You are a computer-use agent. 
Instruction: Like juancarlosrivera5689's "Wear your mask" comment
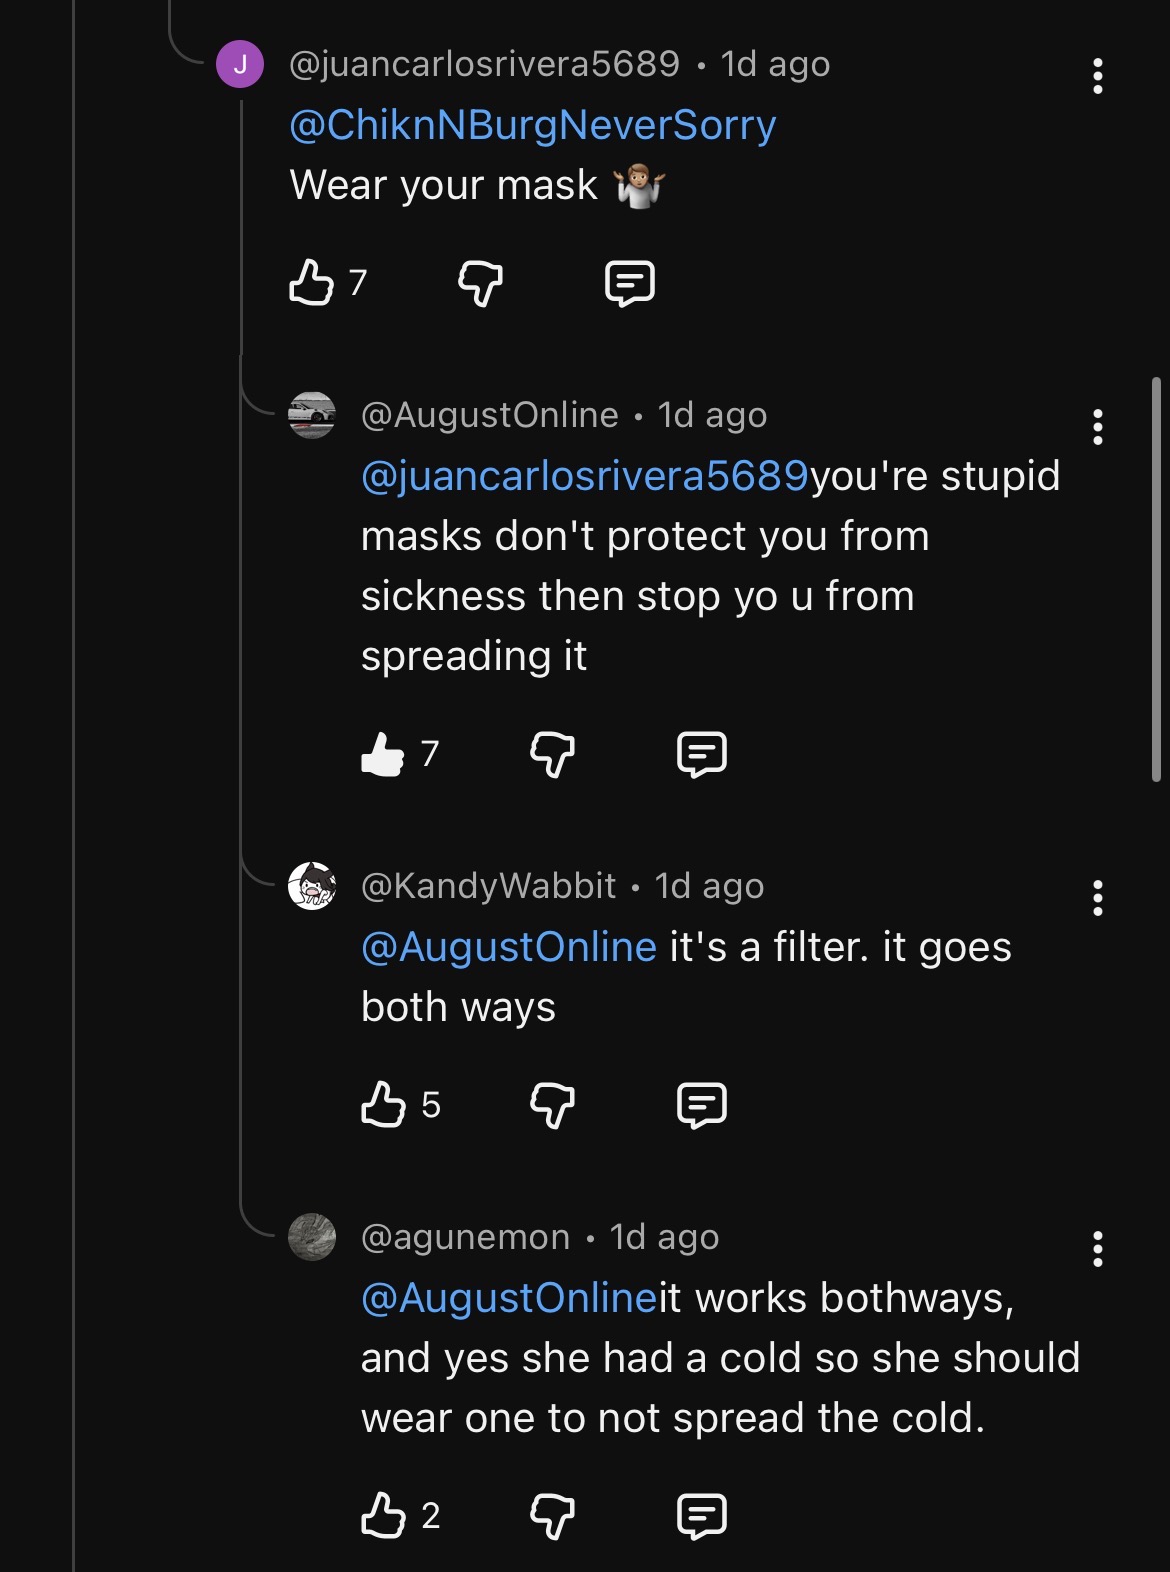pyautogui.click(x=311, y=283)
